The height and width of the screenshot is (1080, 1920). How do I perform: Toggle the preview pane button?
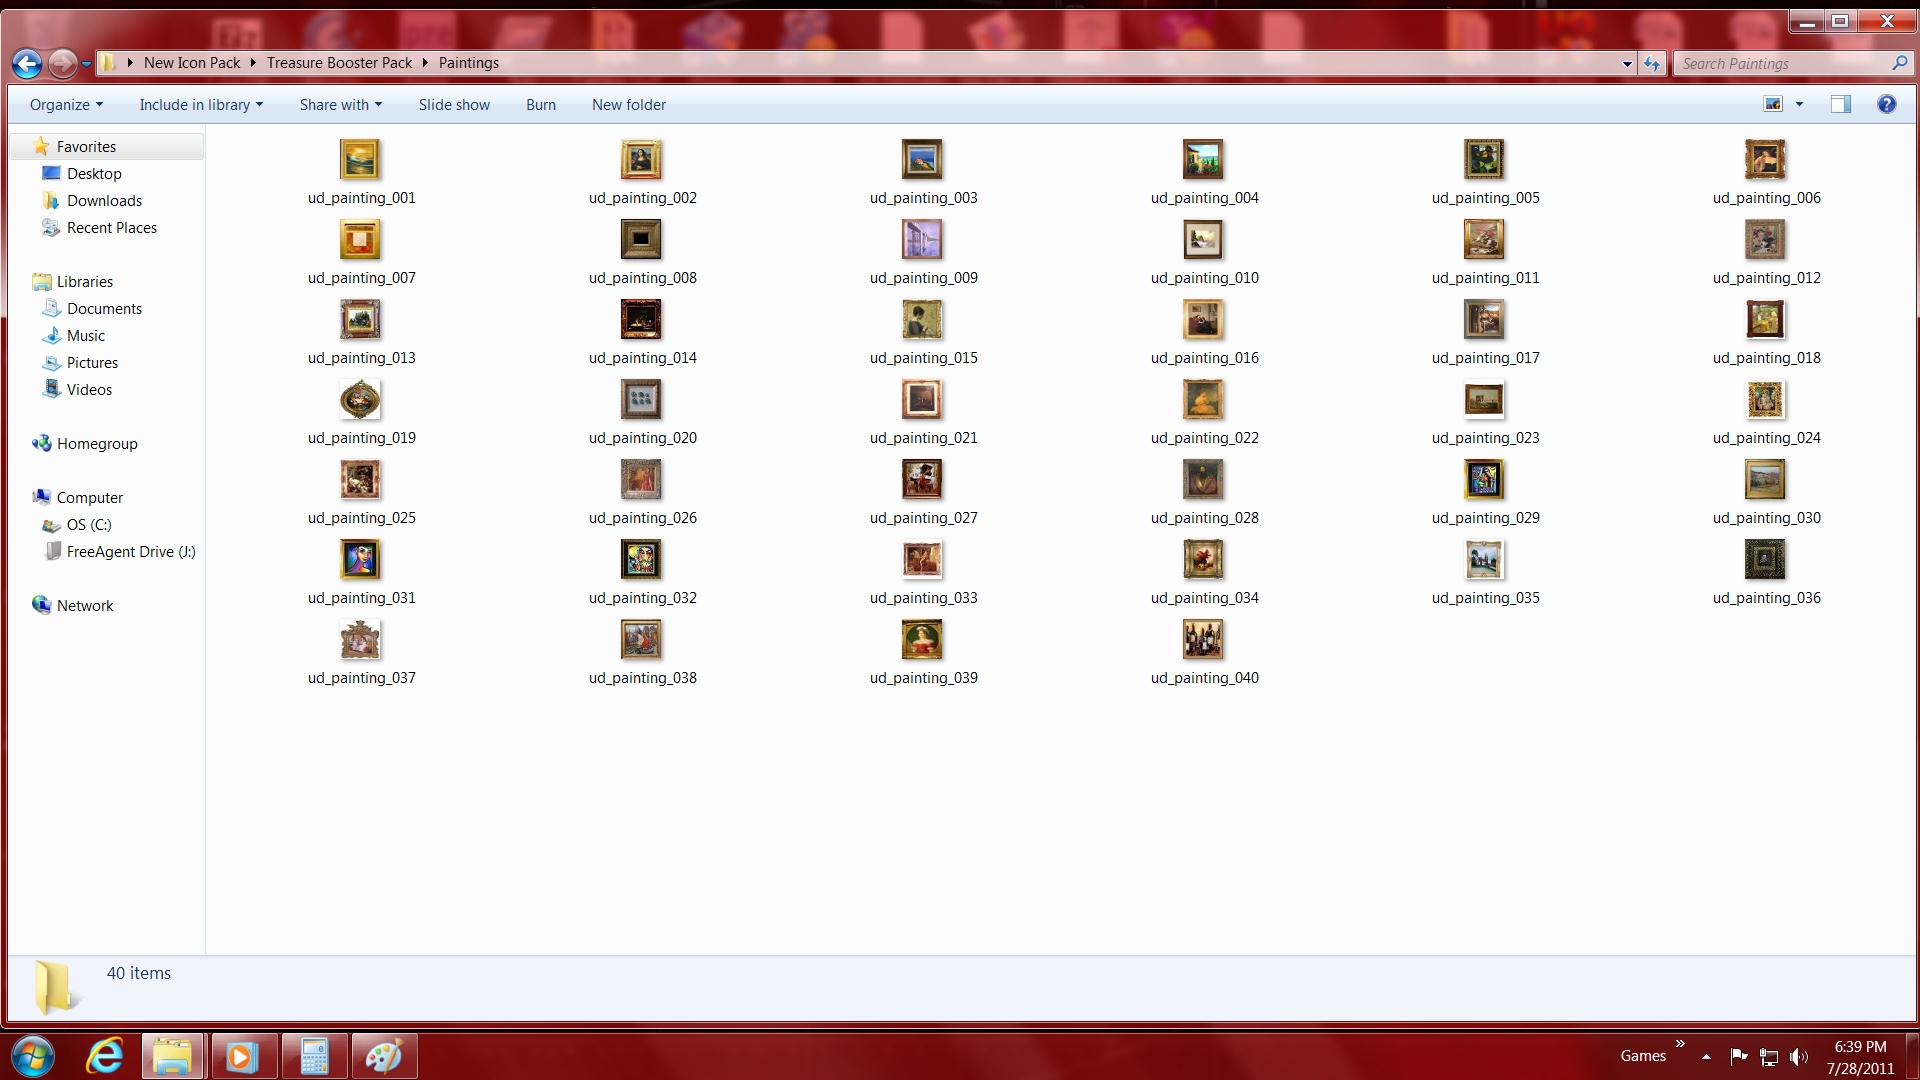click(1840, 104)
